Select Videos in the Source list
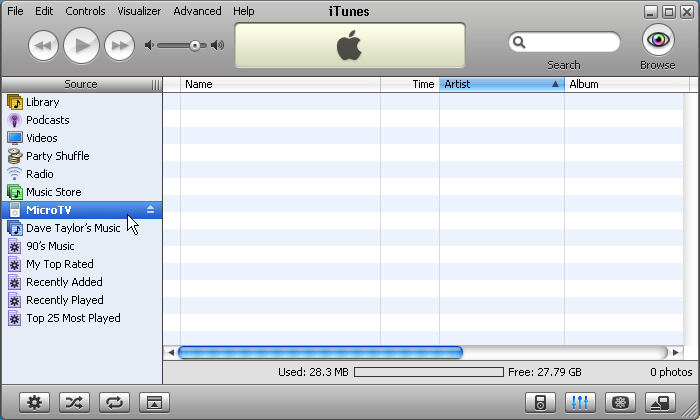The height and width of the screenshot is (420, 700). (82, 138)
